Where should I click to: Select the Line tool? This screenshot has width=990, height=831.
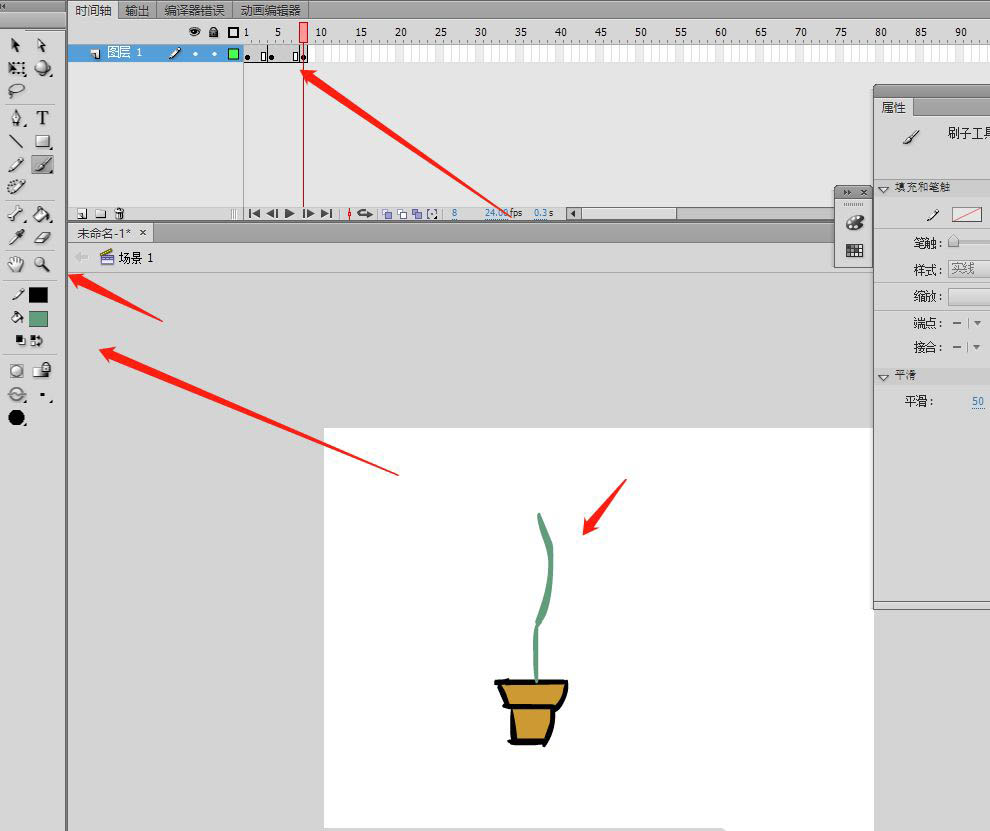16,141
